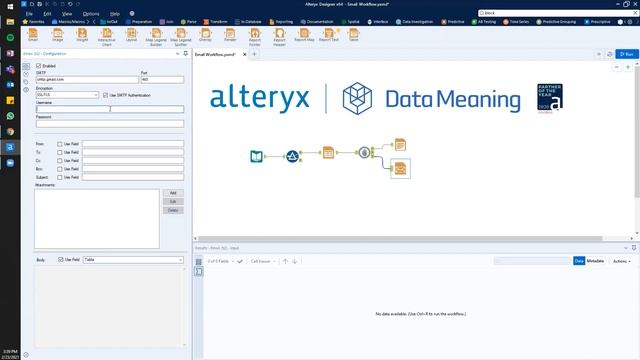Select the Map Legend Splitter tool
This screenshot has width=640, height=360.
pyautogui.click(x=181, y=37)
